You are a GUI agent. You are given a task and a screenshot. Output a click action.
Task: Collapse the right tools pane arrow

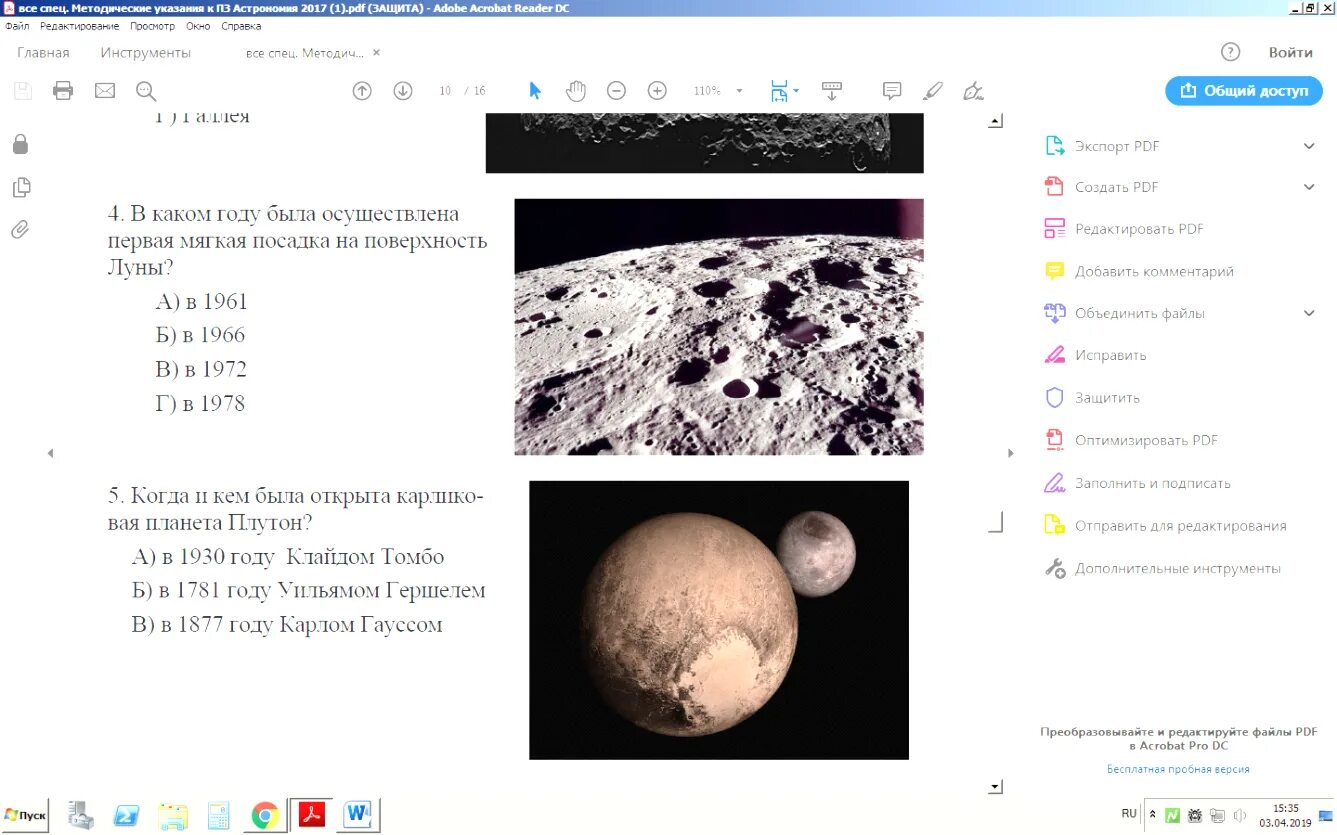pyautogui.click(x=1010, y=453)
